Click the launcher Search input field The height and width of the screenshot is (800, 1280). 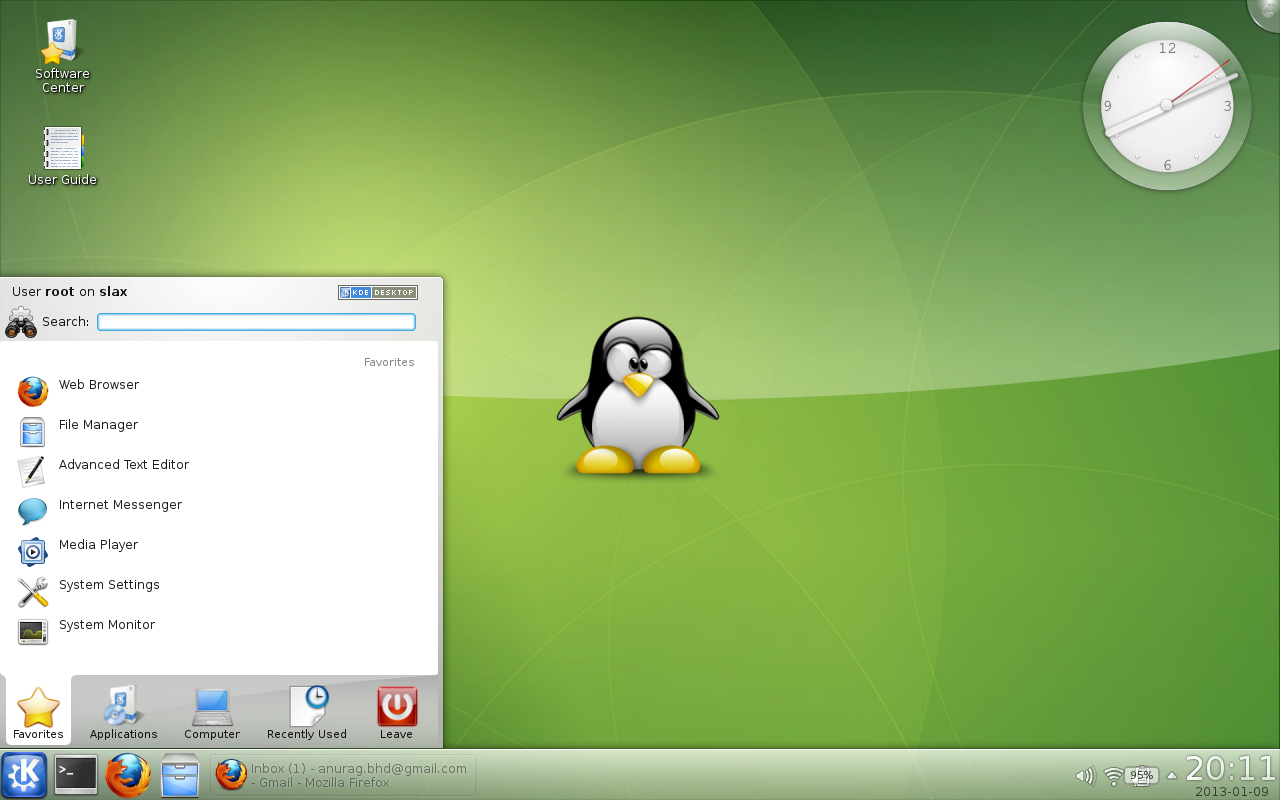[x=256, y=322]
